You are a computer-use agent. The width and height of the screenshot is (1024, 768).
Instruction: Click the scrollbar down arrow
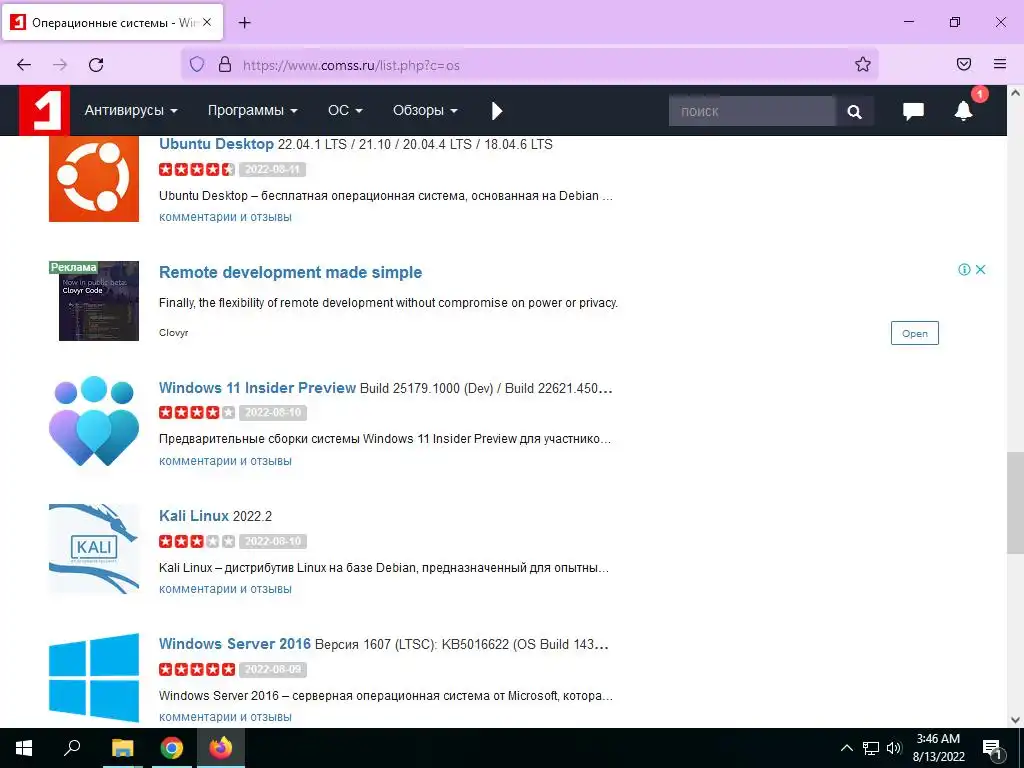1015,720
